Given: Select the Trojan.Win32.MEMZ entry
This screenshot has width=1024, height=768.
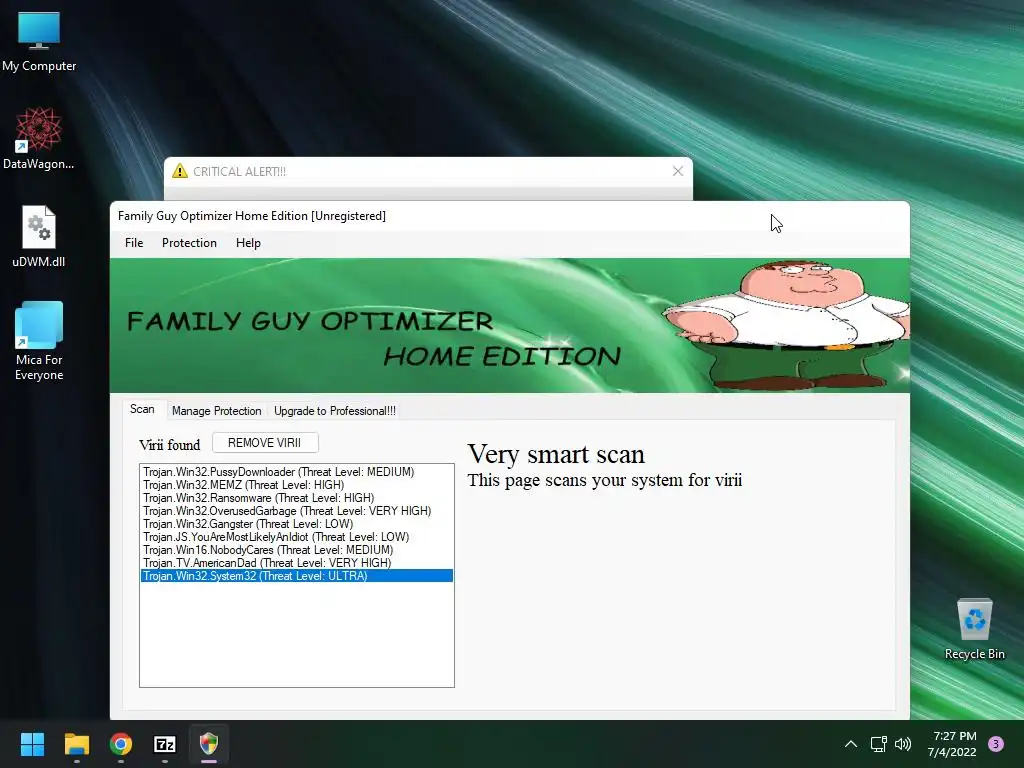Looking at the screenshot, I should tap(296, 485).
